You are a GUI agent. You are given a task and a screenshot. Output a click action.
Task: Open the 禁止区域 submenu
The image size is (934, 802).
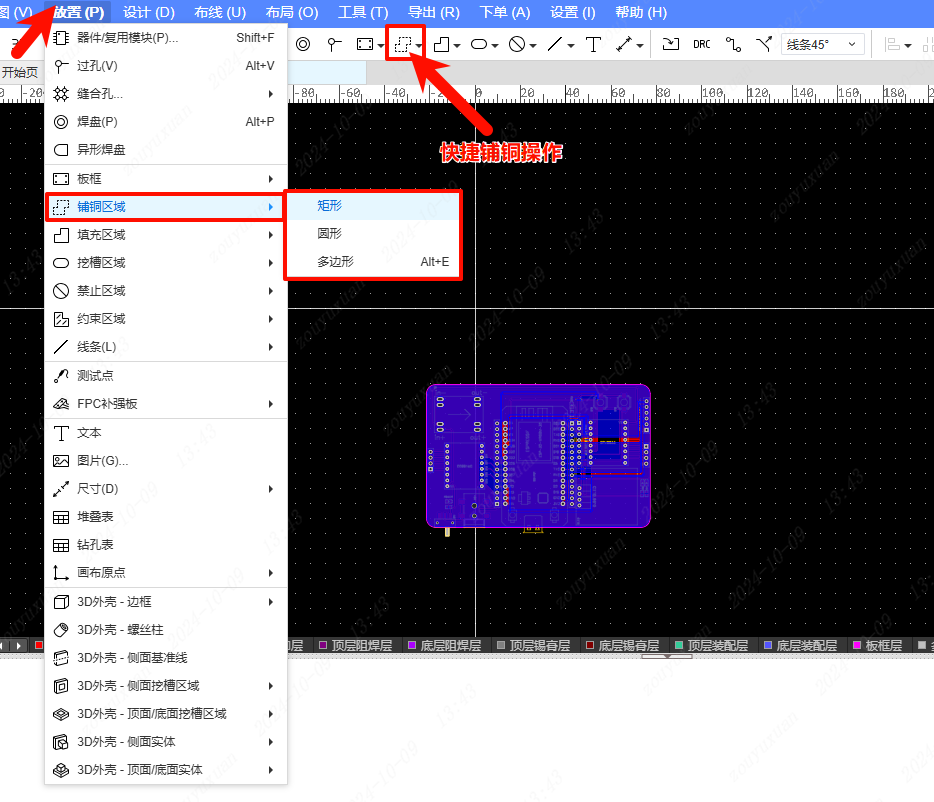point(166,291)
